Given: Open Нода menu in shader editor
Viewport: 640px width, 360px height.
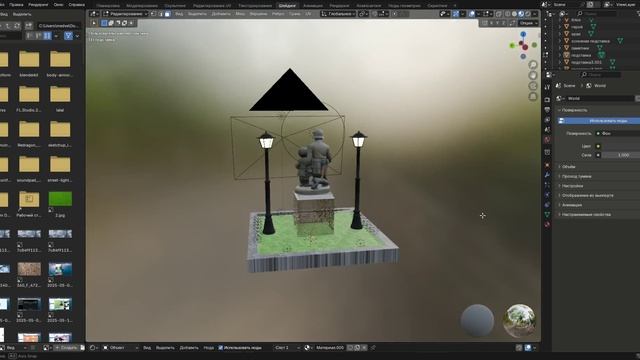Looking at the screenshot, I should [209, 348].
